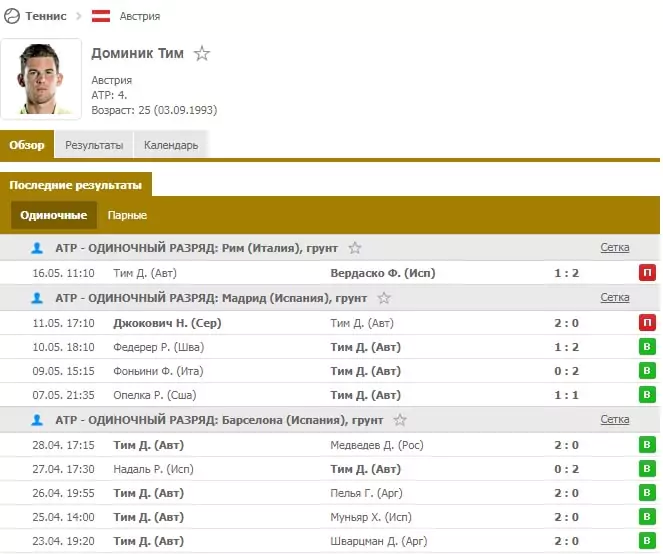Select the Одиночные sub-tab
This screenshot has width=663, height=554.
pos(54,215)
